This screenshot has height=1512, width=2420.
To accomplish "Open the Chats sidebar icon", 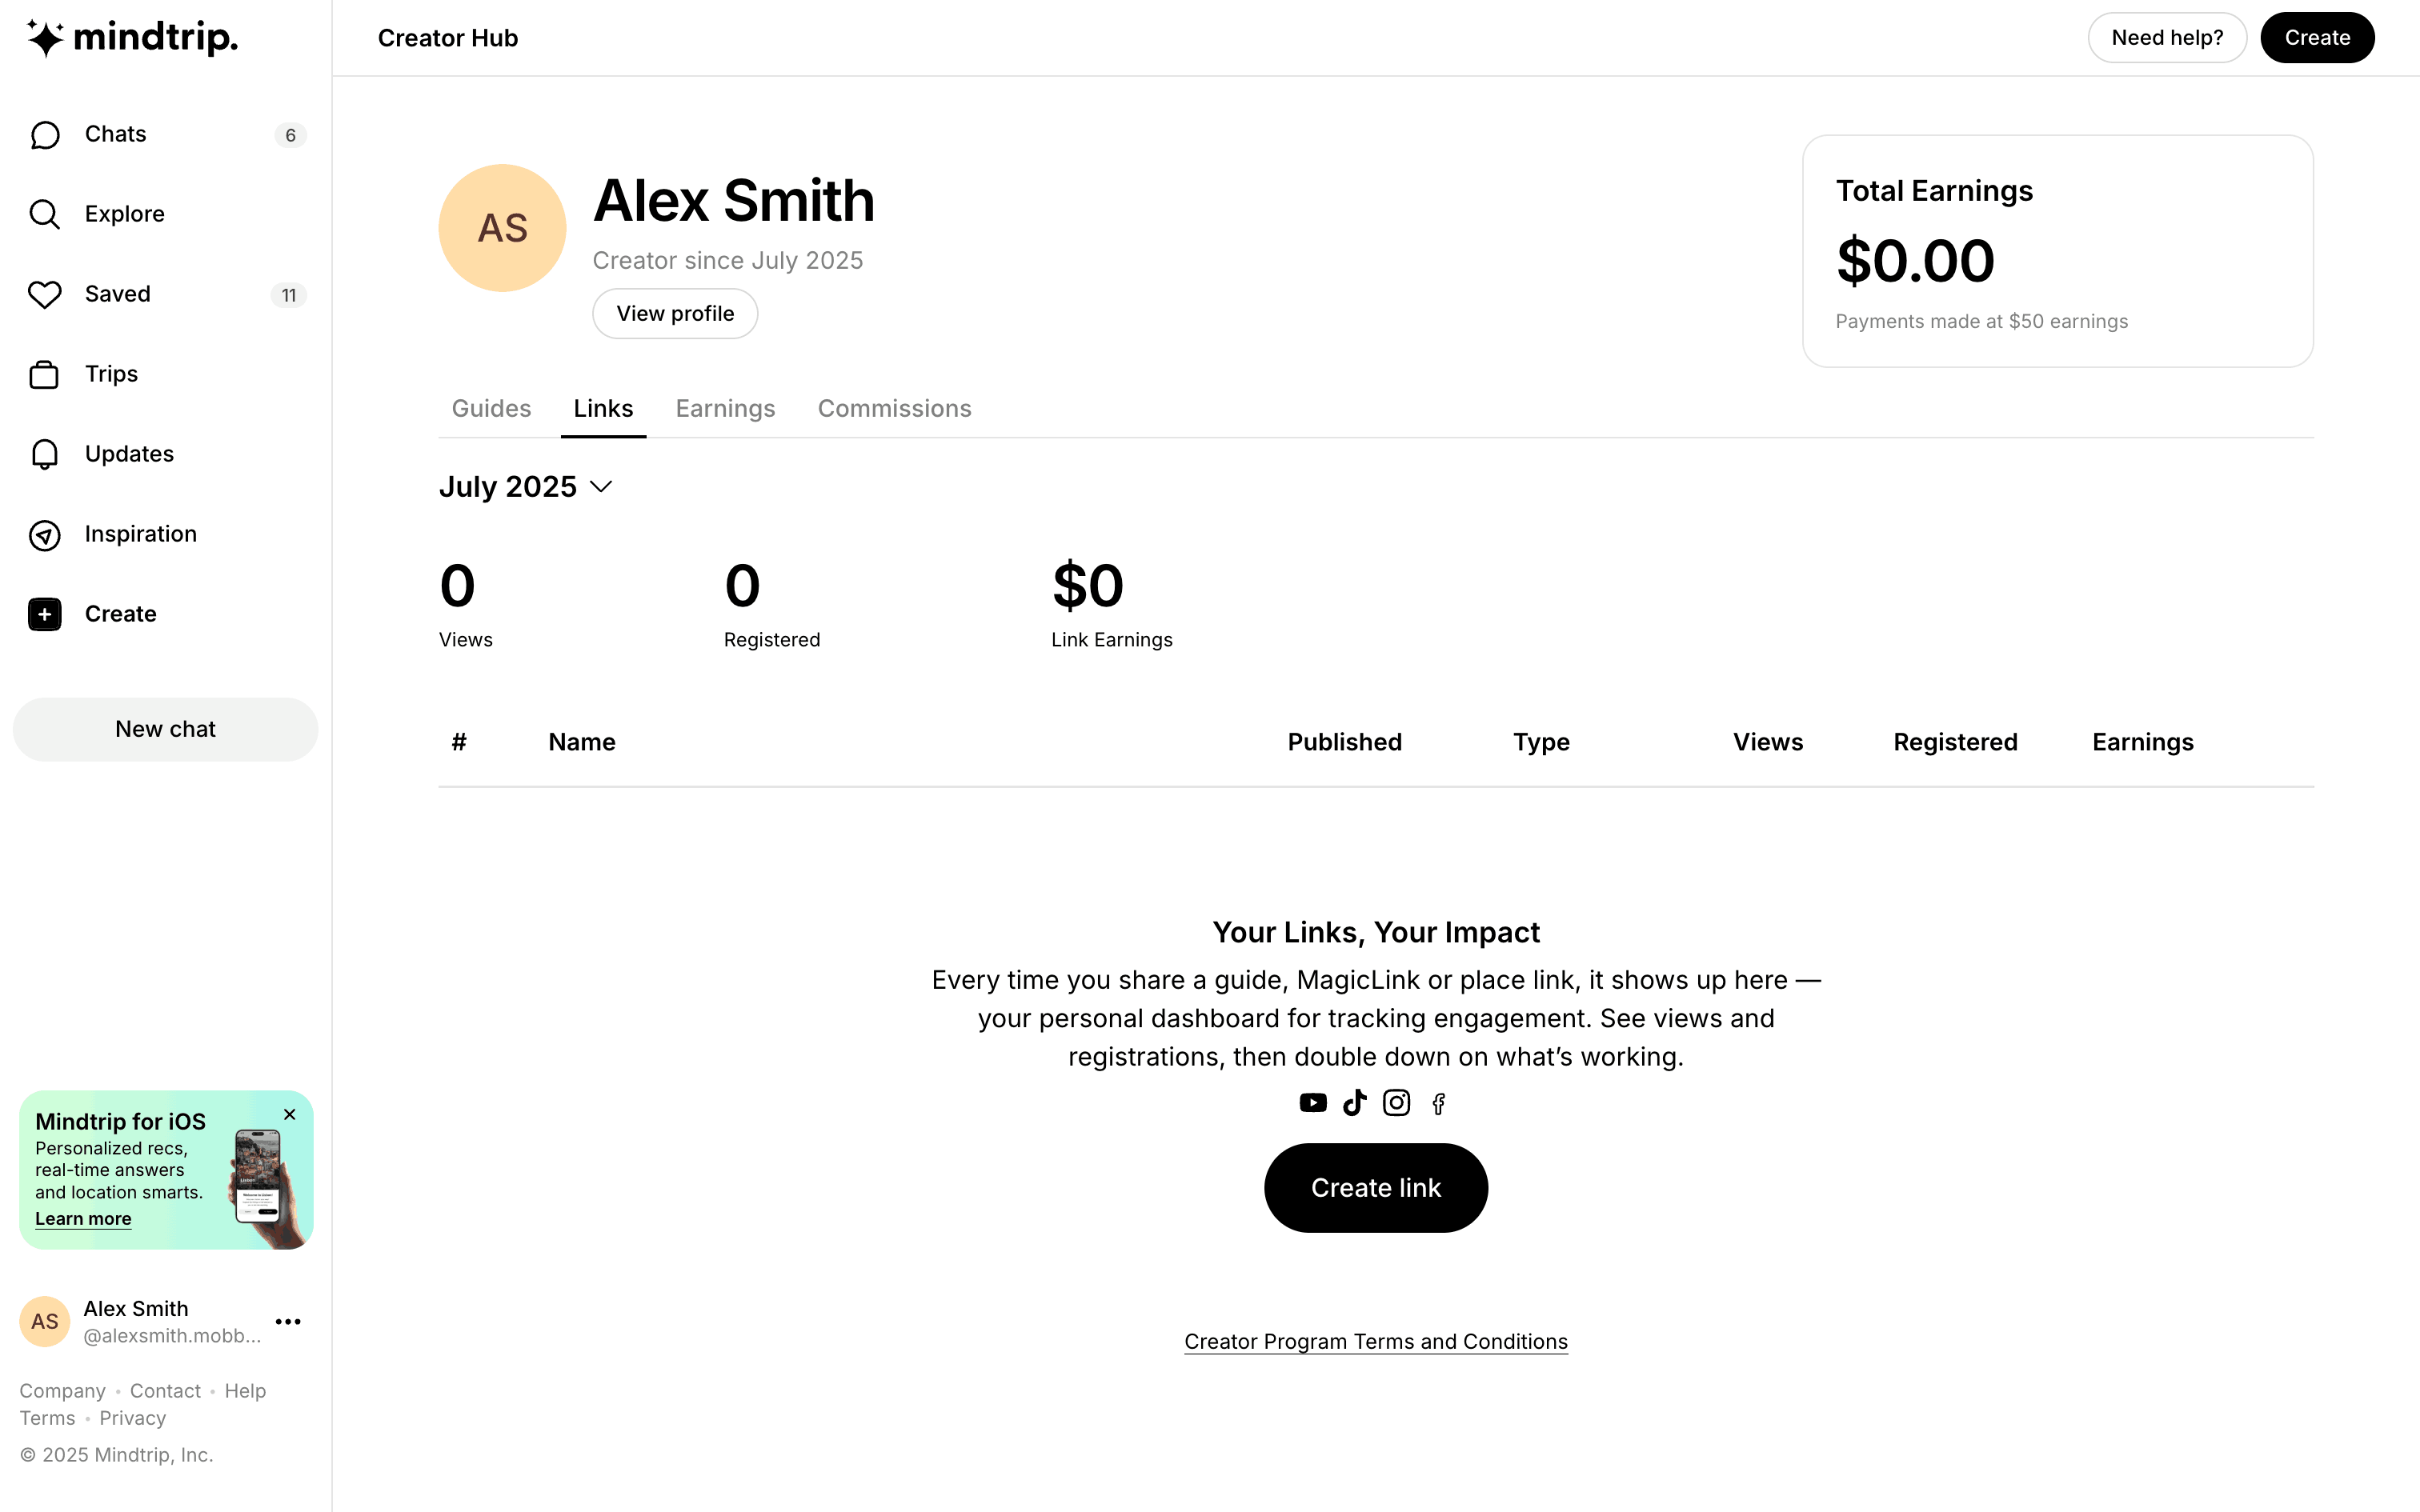I will (45, 135).
